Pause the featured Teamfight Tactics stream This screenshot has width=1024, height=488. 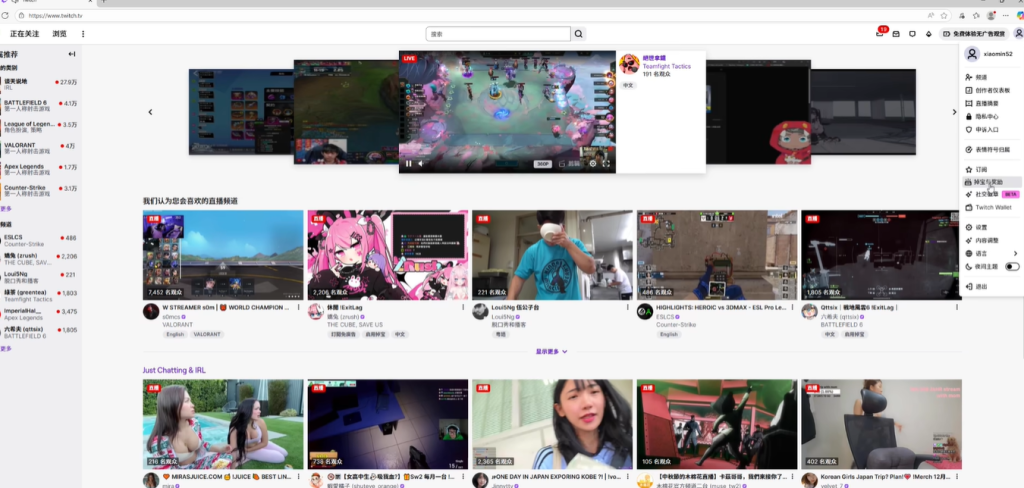click(x=408, y=163)
